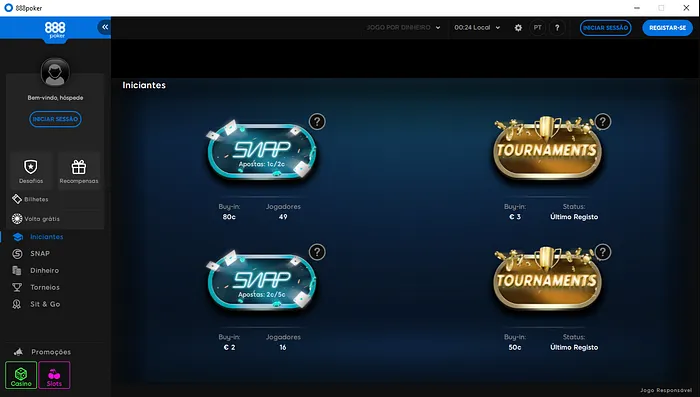This screenshot has height=397, width=700.
Task: Open the Slots cherry icon
Action: pyautogui.click(x=54, y=375)
